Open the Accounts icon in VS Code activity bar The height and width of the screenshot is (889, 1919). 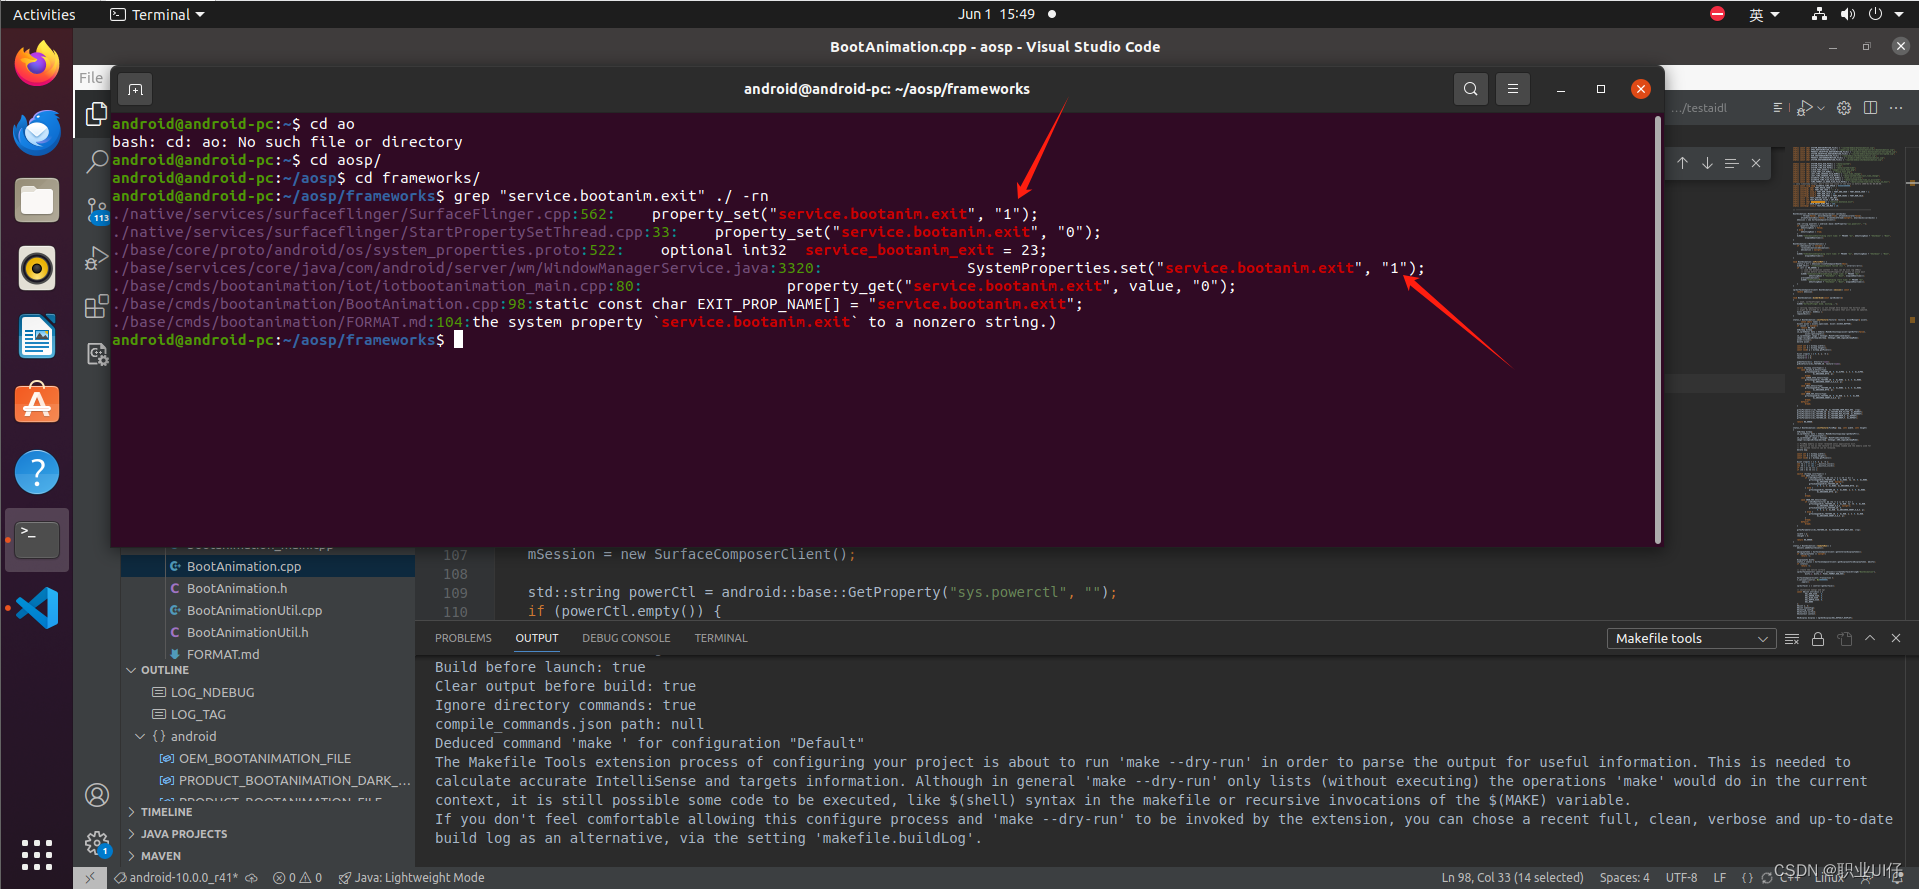(97, 795)
